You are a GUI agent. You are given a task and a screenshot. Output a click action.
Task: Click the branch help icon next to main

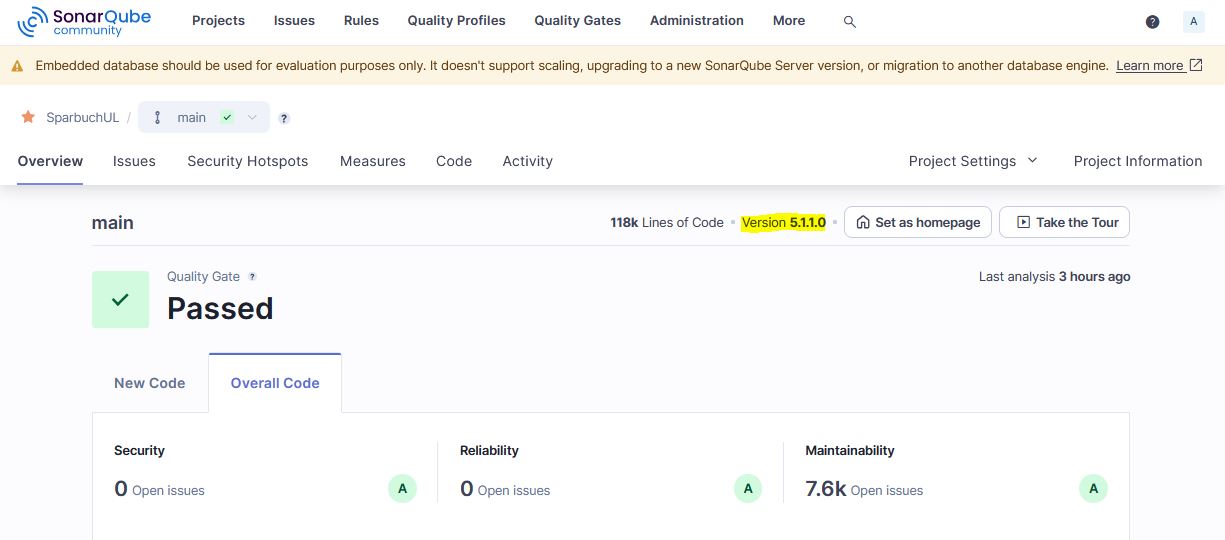pos(284,118)
